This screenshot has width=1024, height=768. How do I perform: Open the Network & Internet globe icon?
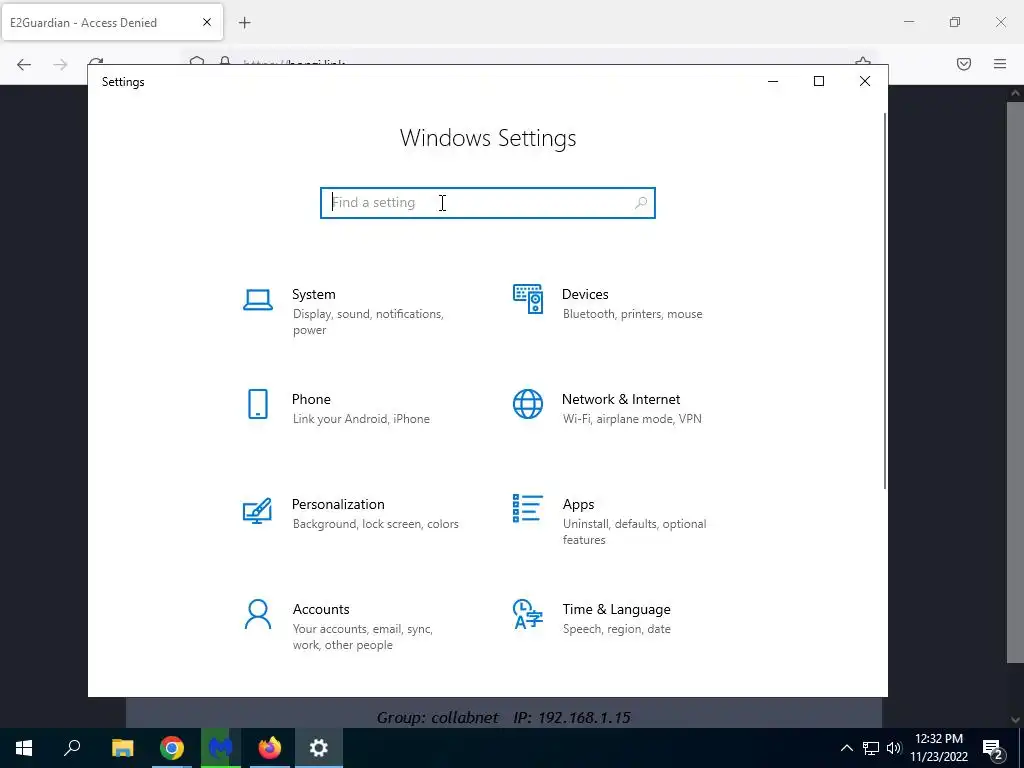tap(528, 404)
